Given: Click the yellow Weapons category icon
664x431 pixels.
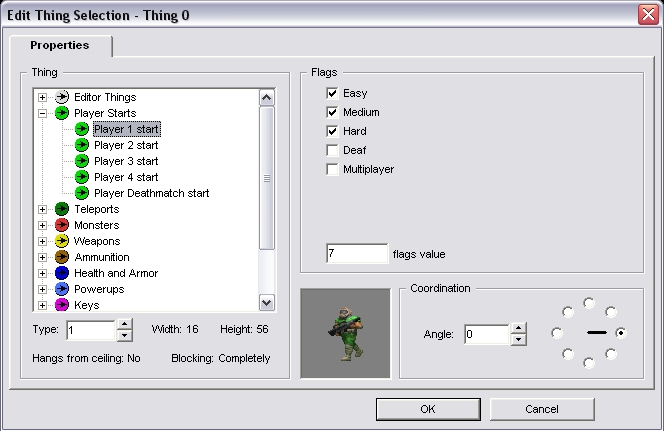Looking at the screenshot, I should tap(62, 241).
